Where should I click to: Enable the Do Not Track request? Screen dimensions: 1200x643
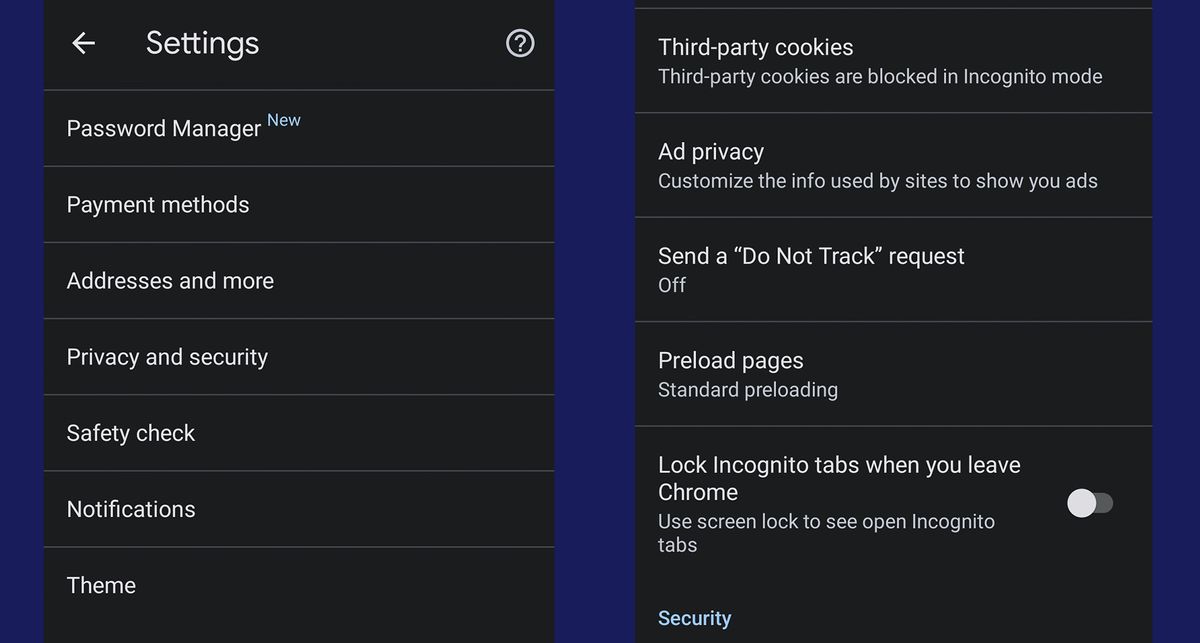[810, 256]
